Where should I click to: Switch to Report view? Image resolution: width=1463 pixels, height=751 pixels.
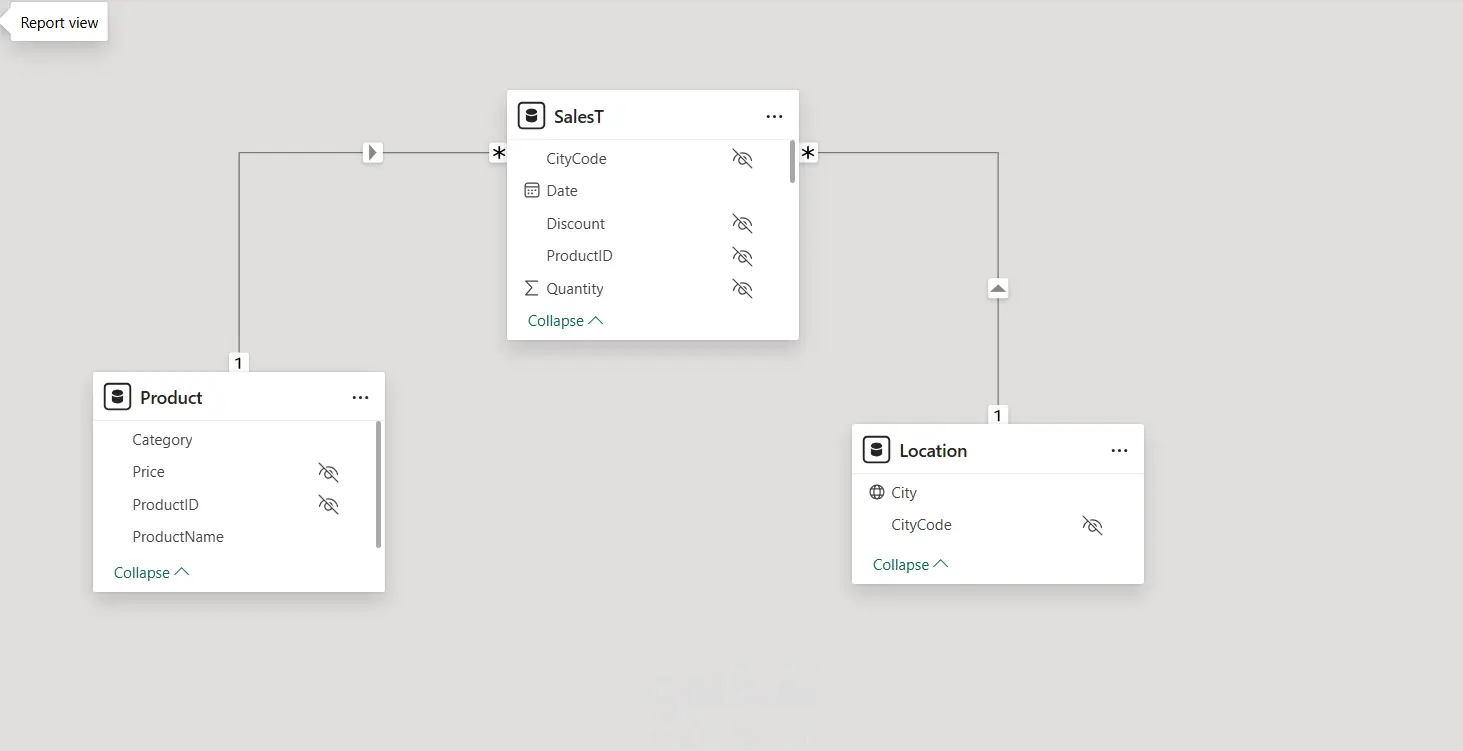point(60,23)
